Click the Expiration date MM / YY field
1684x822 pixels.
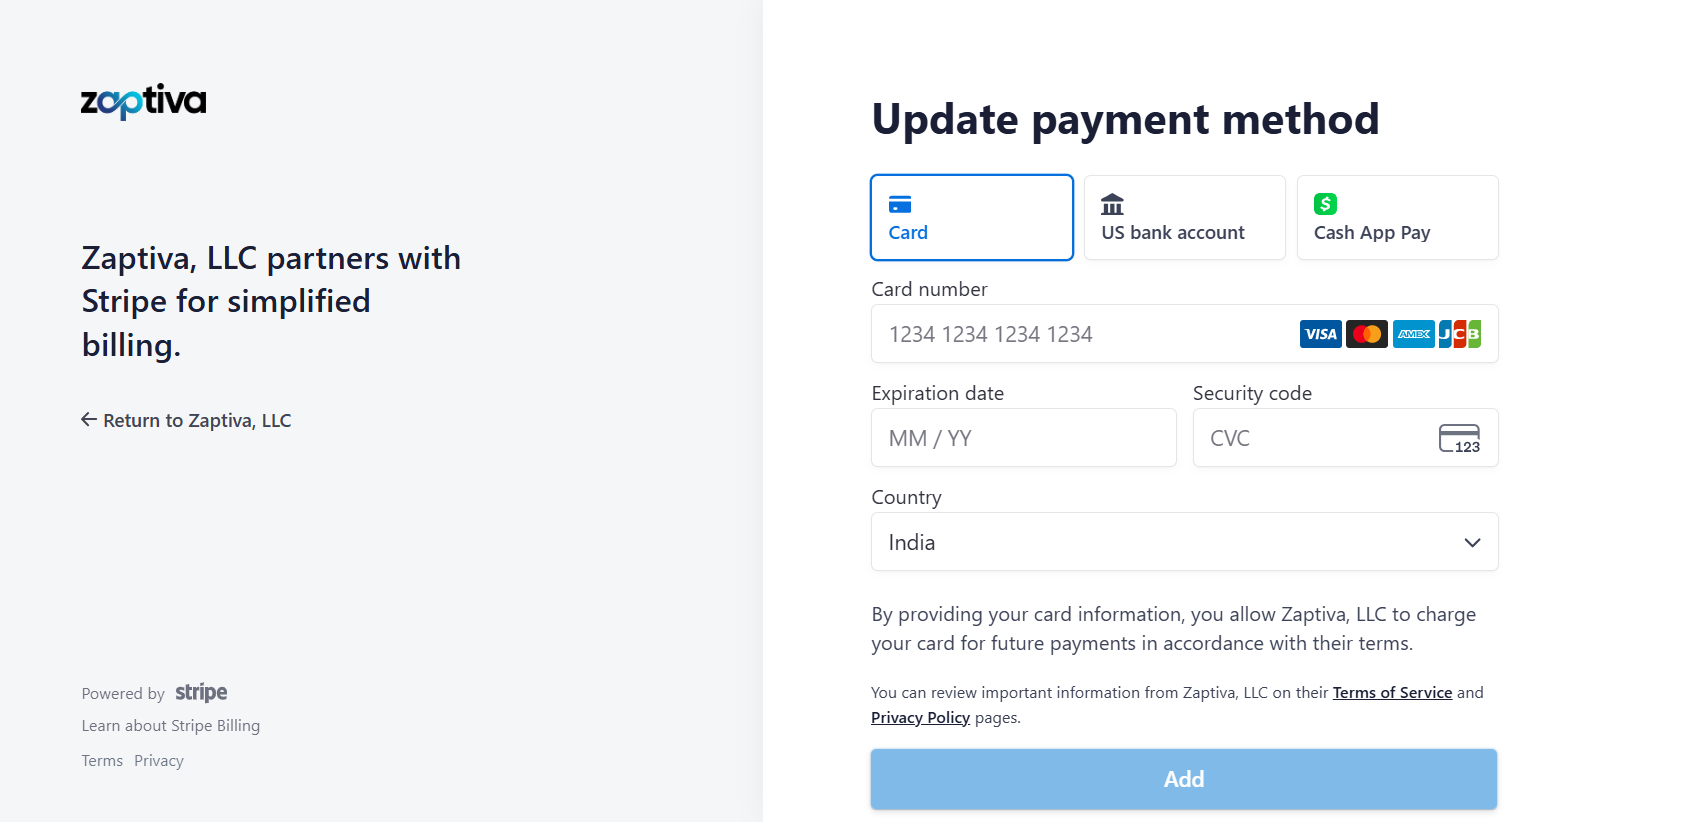1023,438
